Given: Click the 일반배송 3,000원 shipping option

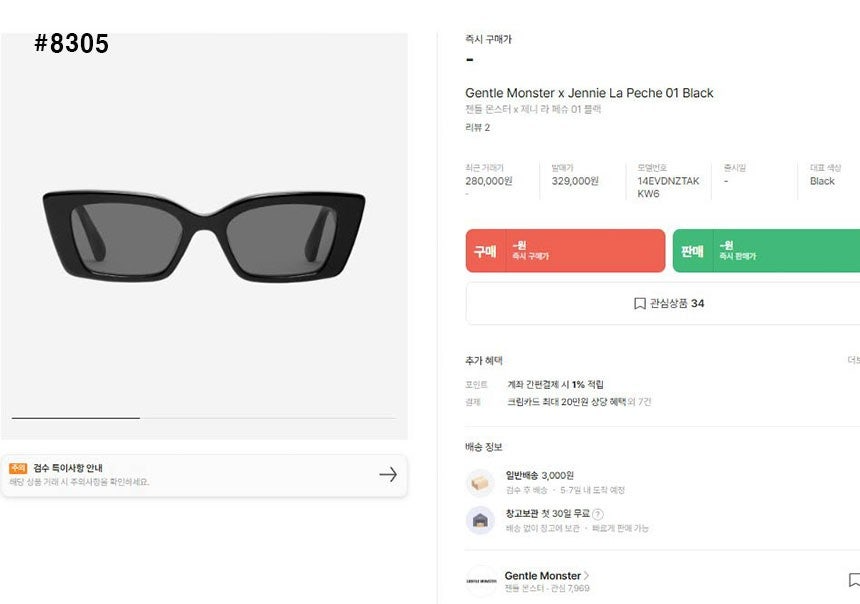Looking at the screenshot, I should click(540, 475).
